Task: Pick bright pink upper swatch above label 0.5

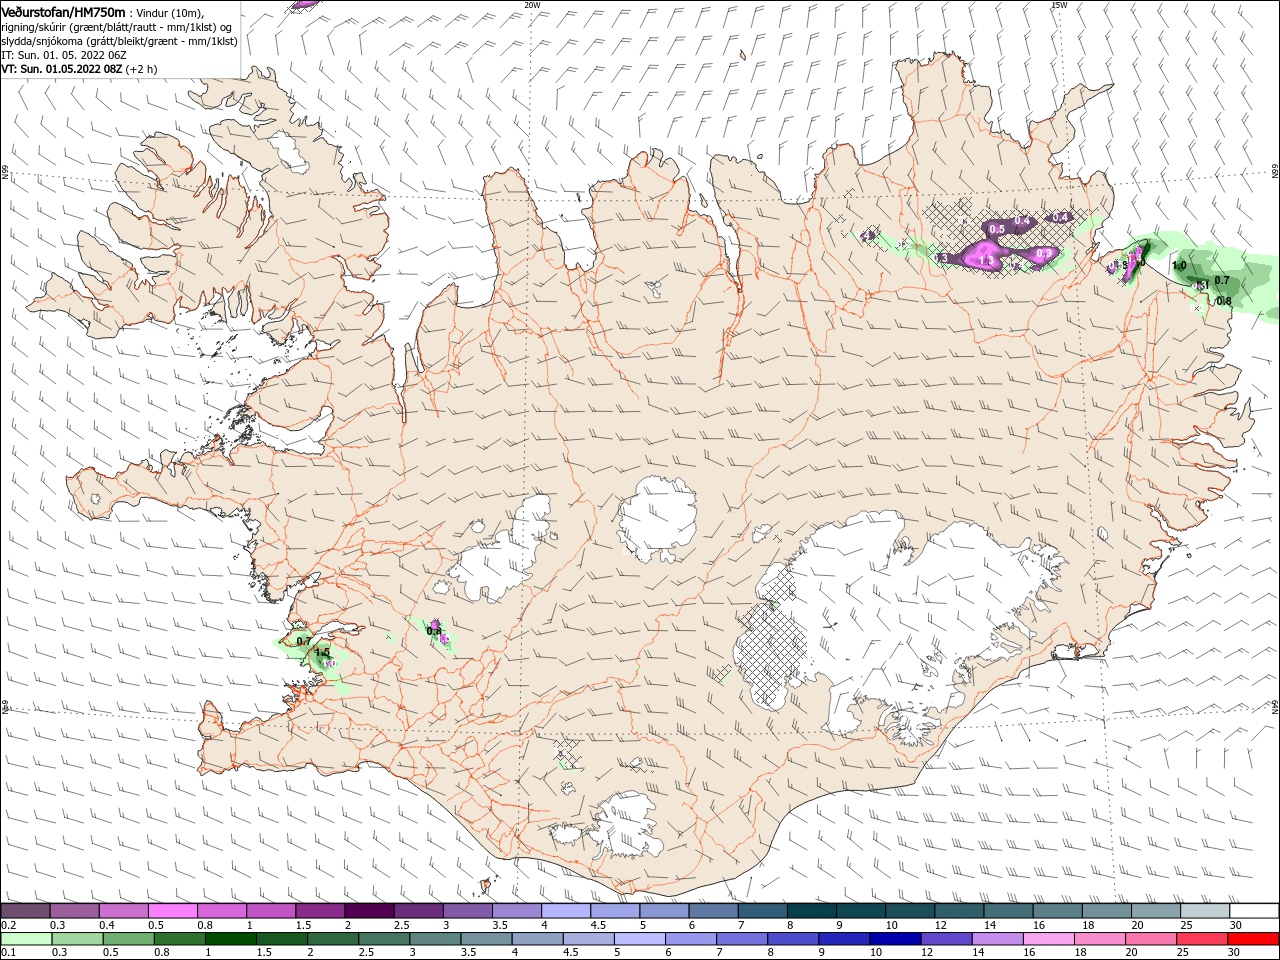Action: click(172, 911)
